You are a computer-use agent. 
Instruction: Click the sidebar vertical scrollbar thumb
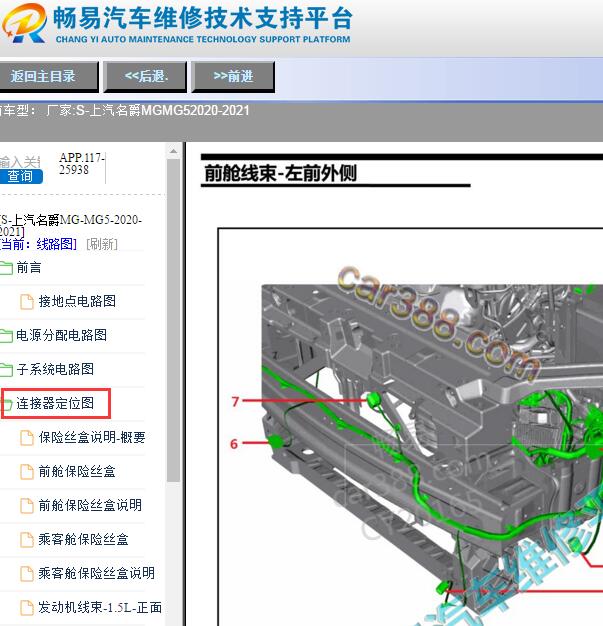(173, 321)
